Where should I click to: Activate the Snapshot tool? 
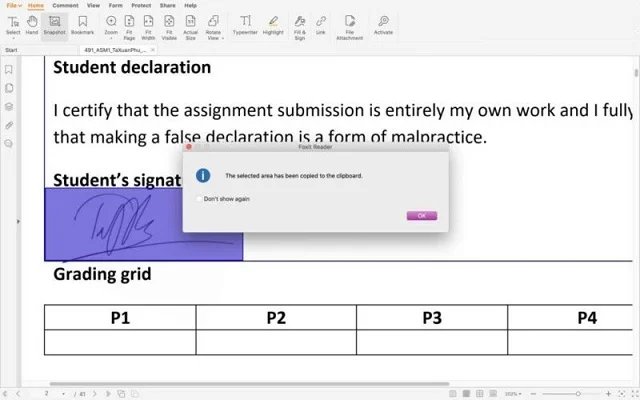point(54,25)
